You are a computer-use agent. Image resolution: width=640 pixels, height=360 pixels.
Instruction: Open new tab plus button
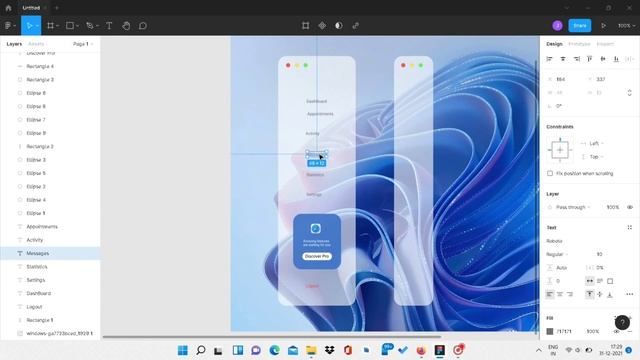tap(57, 8)
